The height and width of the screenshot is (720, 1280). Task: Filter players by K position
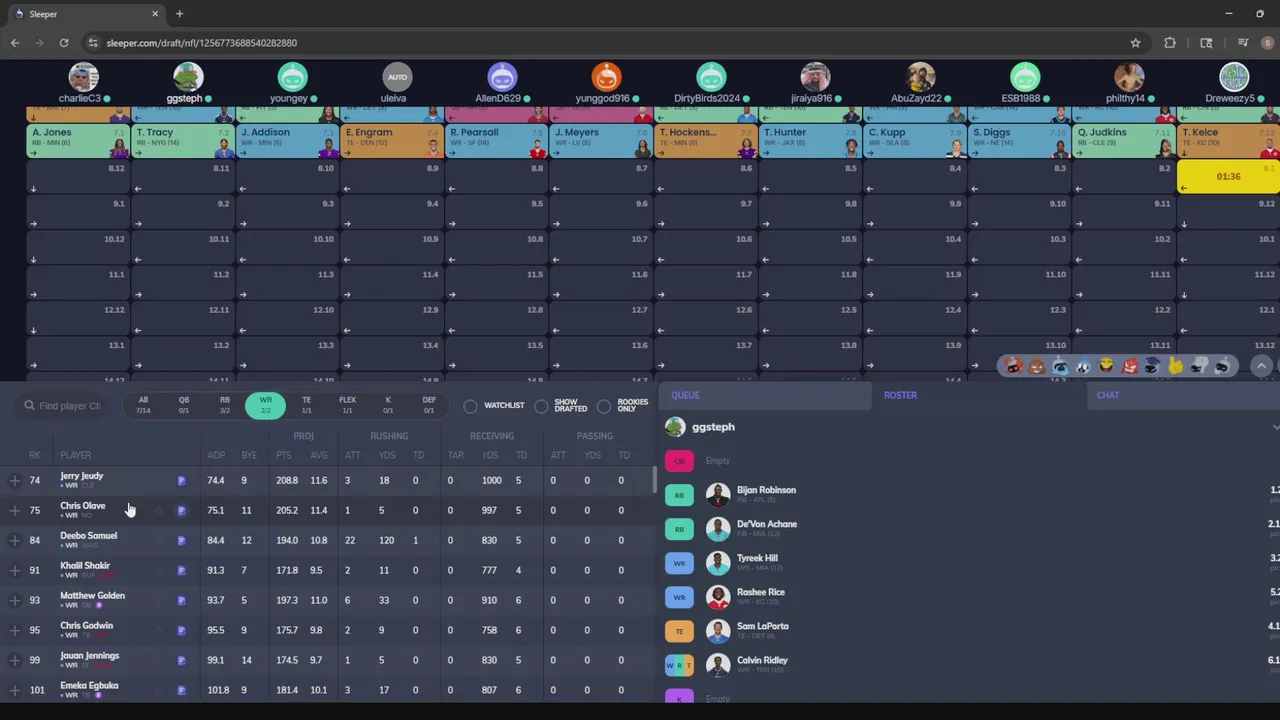(388, 405)
